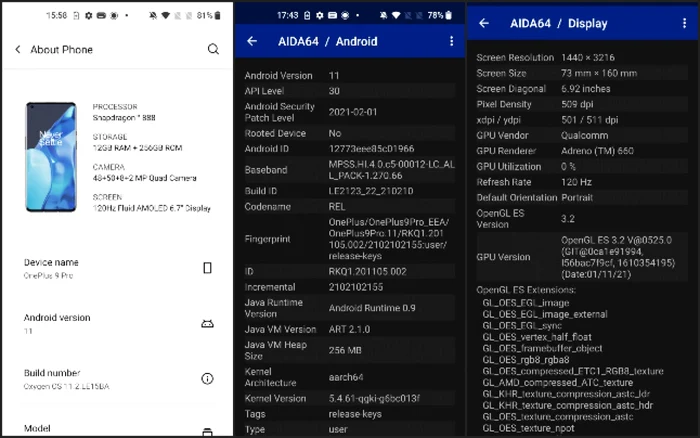Select ID RKQ1.201105.002
Screen dimensions: 700x438
[367, 271]
